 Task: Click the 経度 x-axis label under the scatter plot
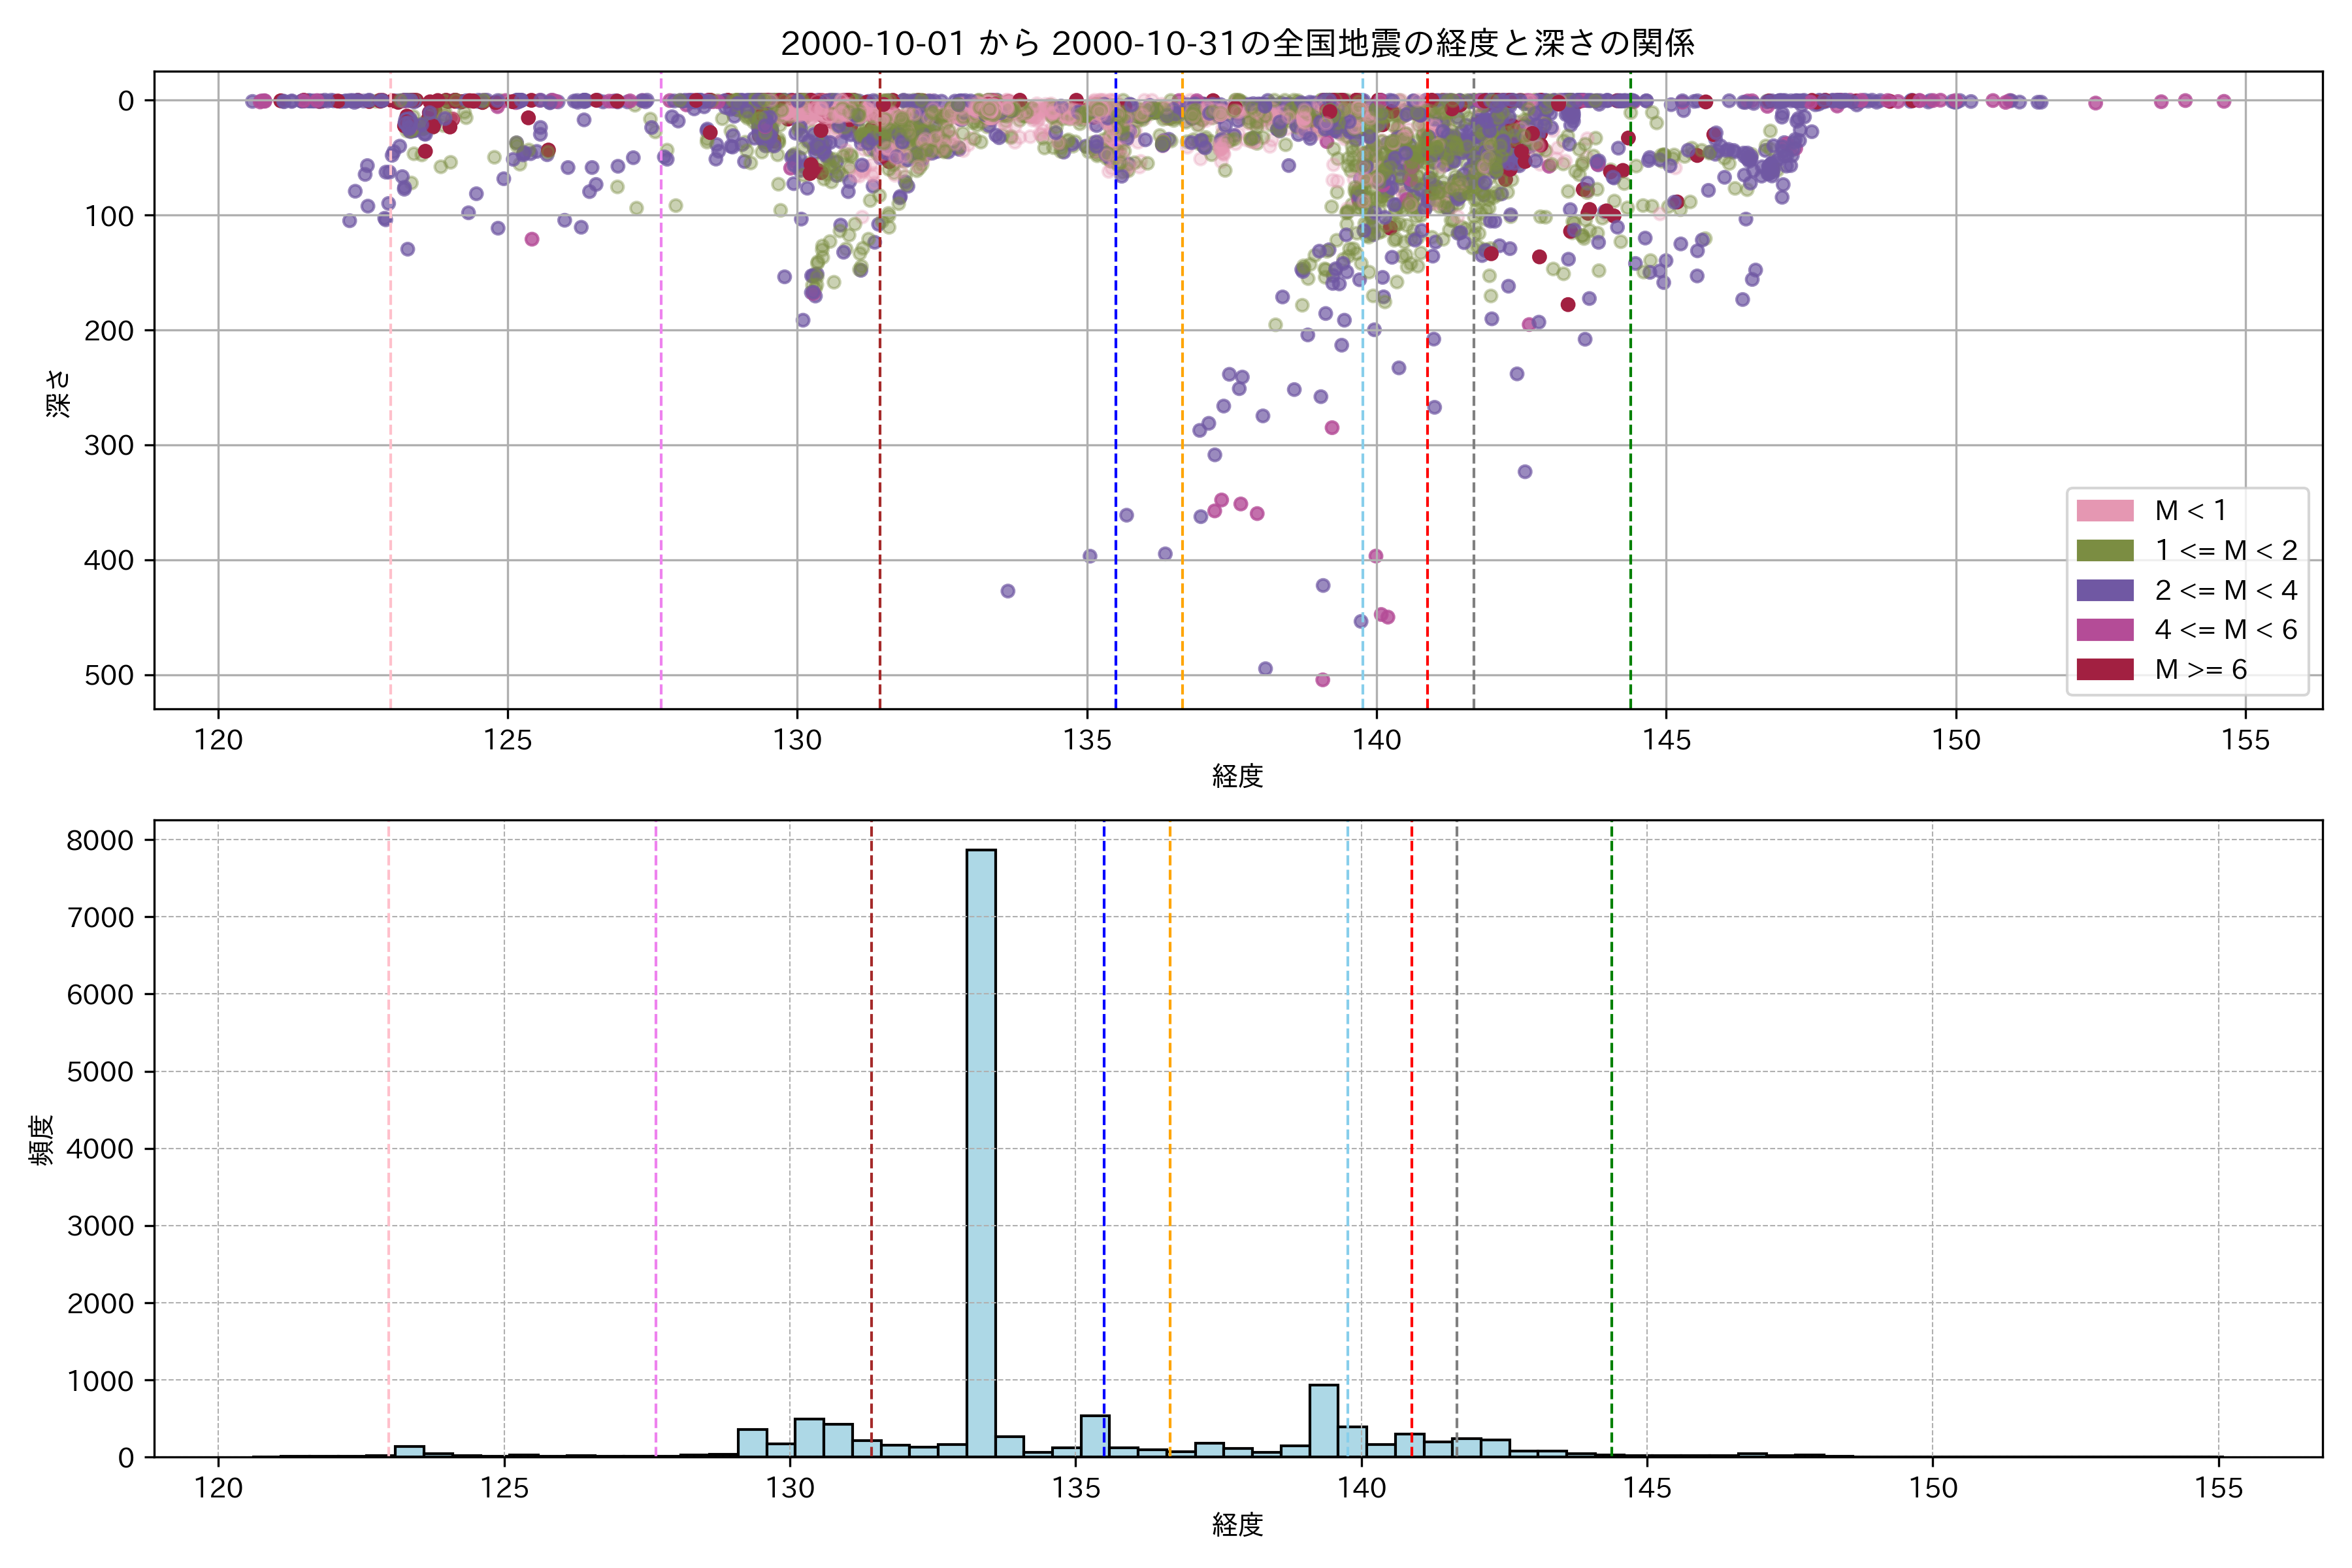pos(1237,776)
